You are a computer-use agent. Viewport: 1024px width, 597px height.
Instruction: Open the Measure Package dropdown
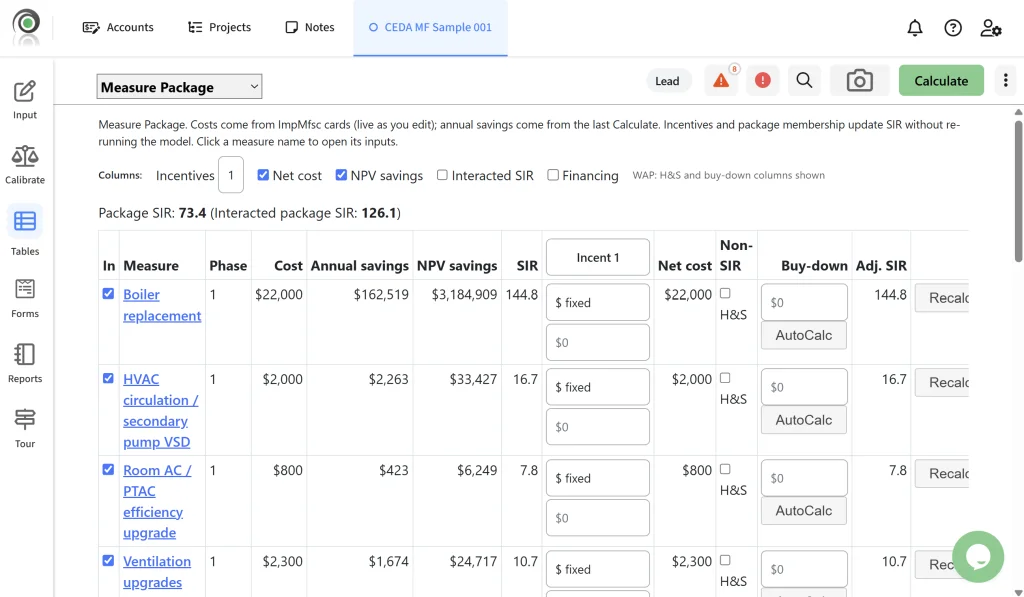(x=179, y=86)
